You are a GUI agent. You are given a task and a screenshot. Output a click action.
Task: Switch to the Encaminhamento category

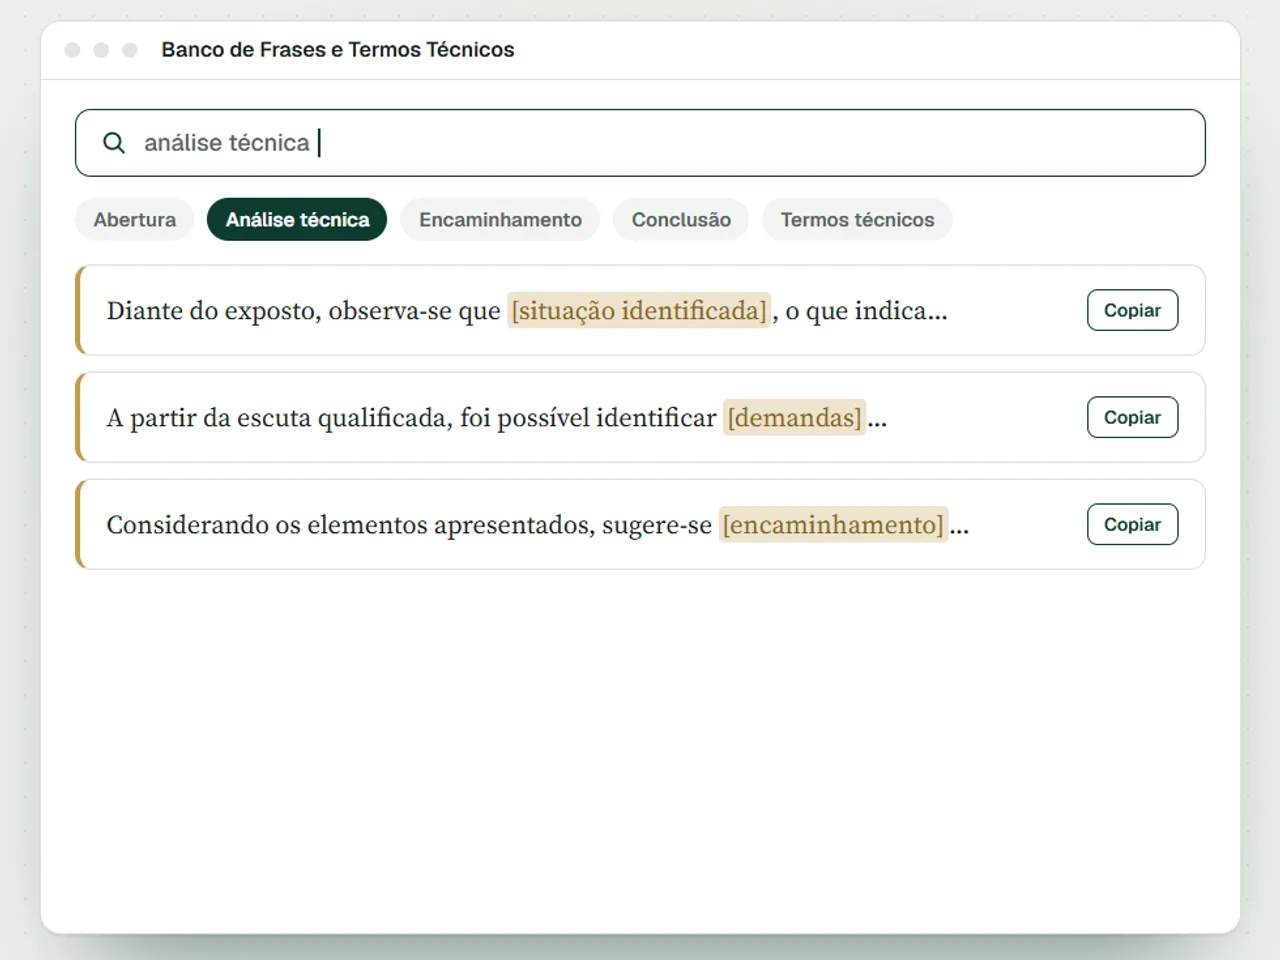point(500,220)
